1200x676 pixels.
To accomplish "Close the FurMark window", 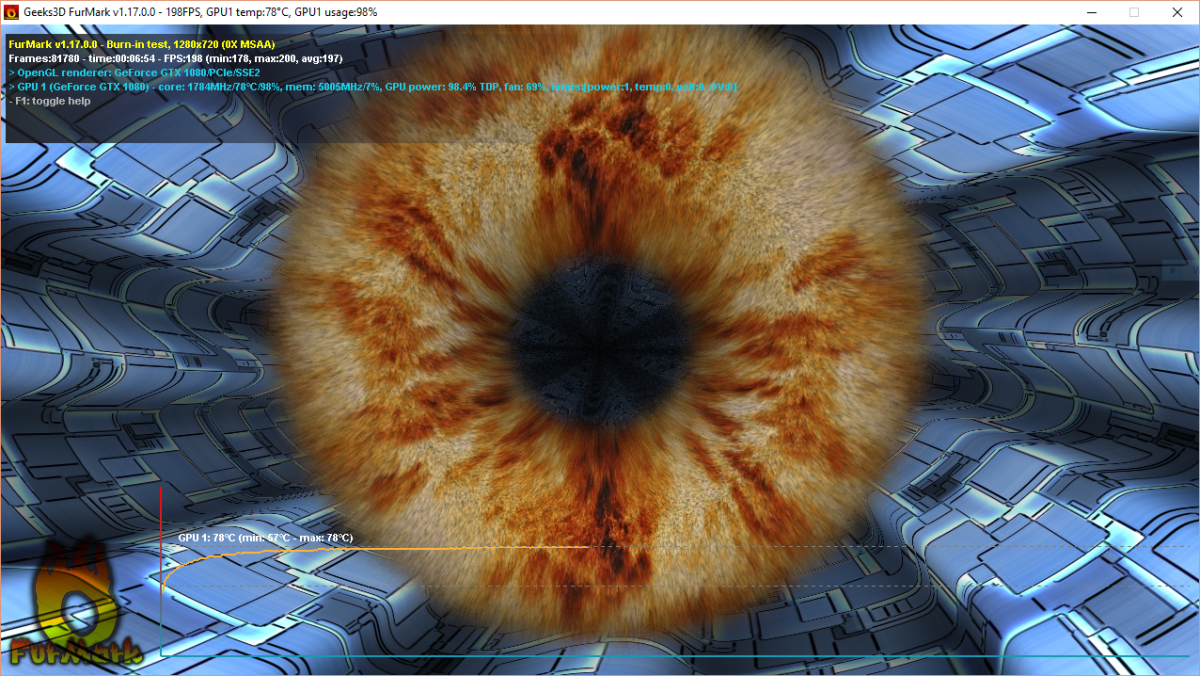I will (x=1178, y=12).
